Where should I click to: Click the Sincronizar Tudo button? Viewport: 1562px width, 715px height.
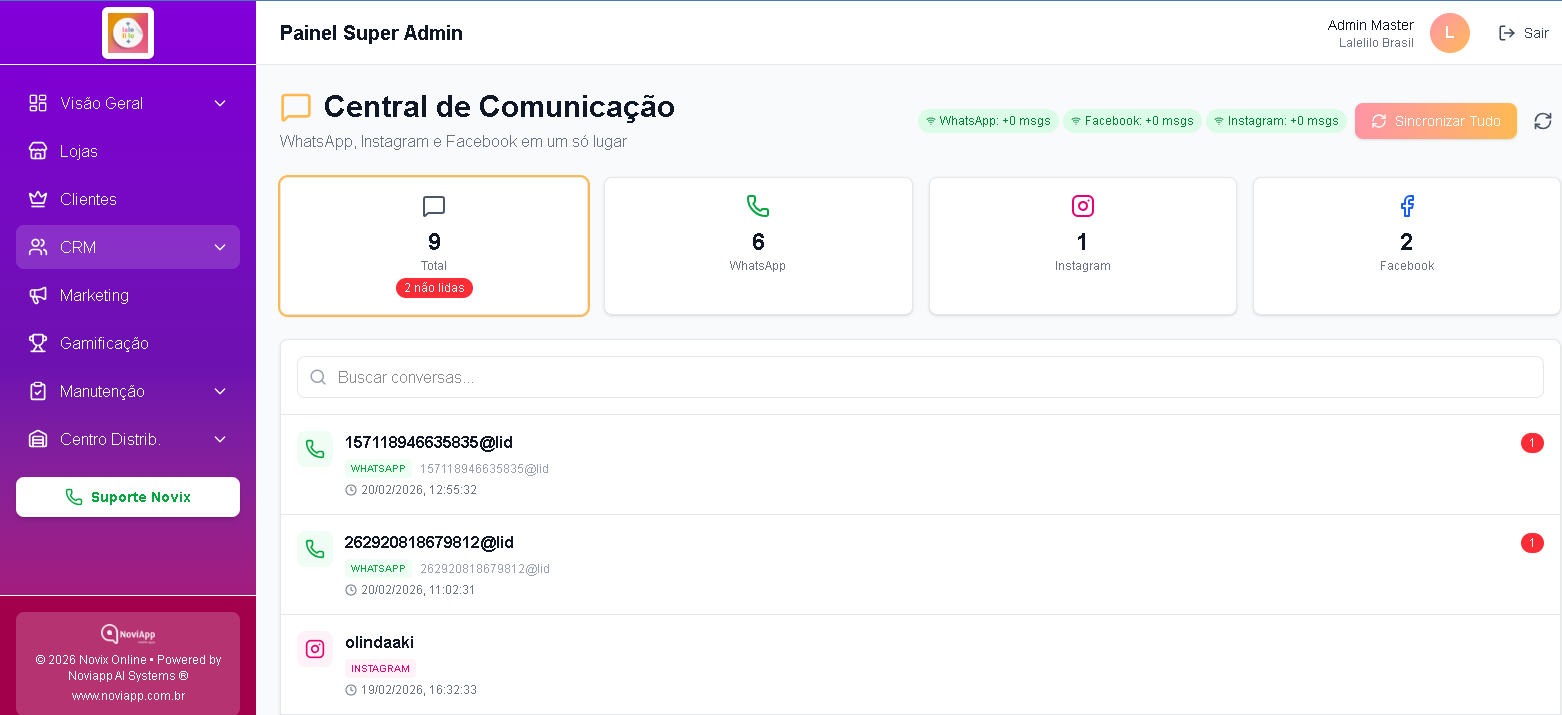click(1435, 120)
